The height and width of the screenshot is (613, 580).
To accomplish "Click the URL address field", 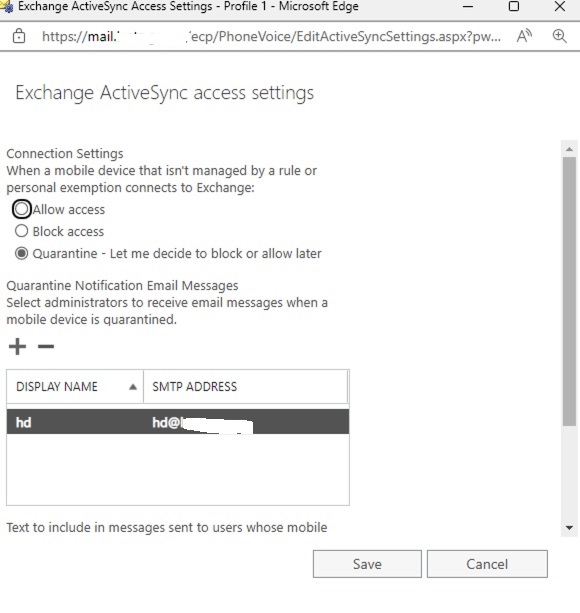I will (271, 36).
